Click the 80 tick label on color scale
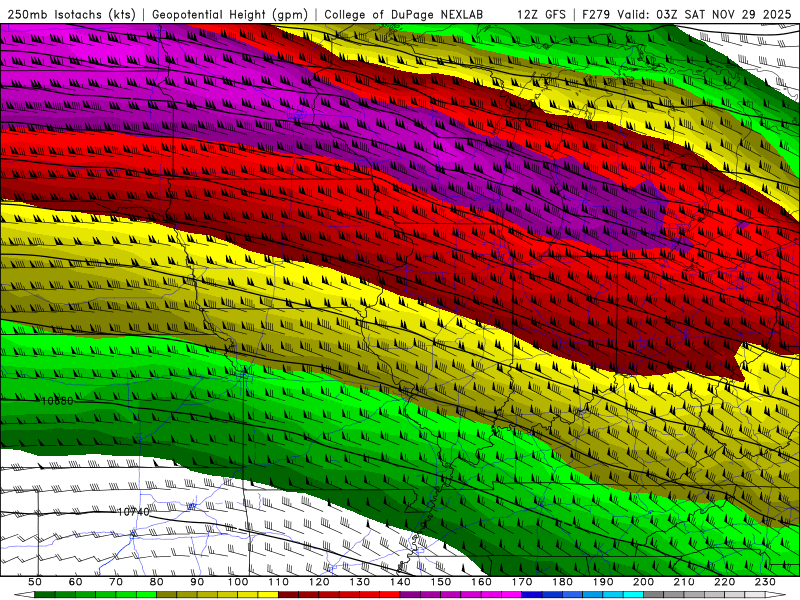This screenshot has height=600, width=800. [x=156, y=582]
